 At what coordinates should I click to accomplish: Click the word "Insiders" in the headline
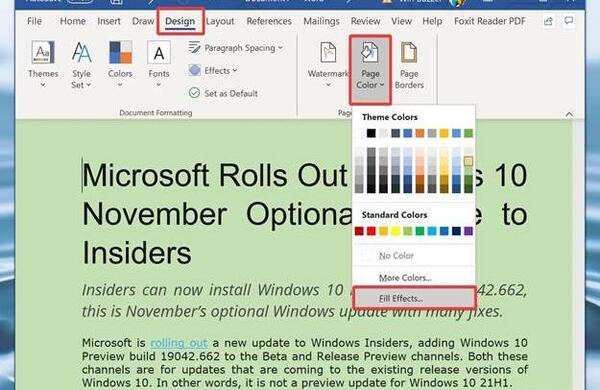(x=137, y=253)
